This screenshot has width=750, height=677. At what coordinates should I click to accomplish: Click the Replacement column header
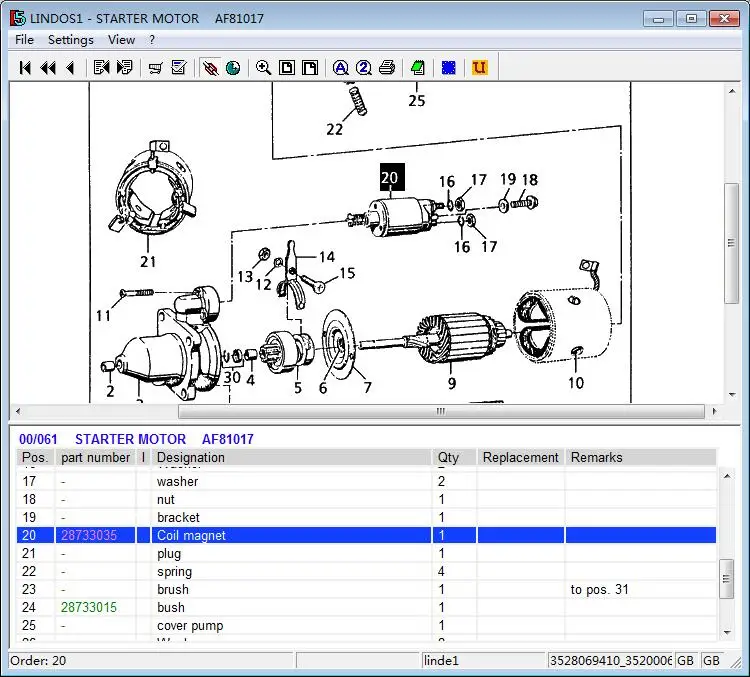(x=520, y=457)
